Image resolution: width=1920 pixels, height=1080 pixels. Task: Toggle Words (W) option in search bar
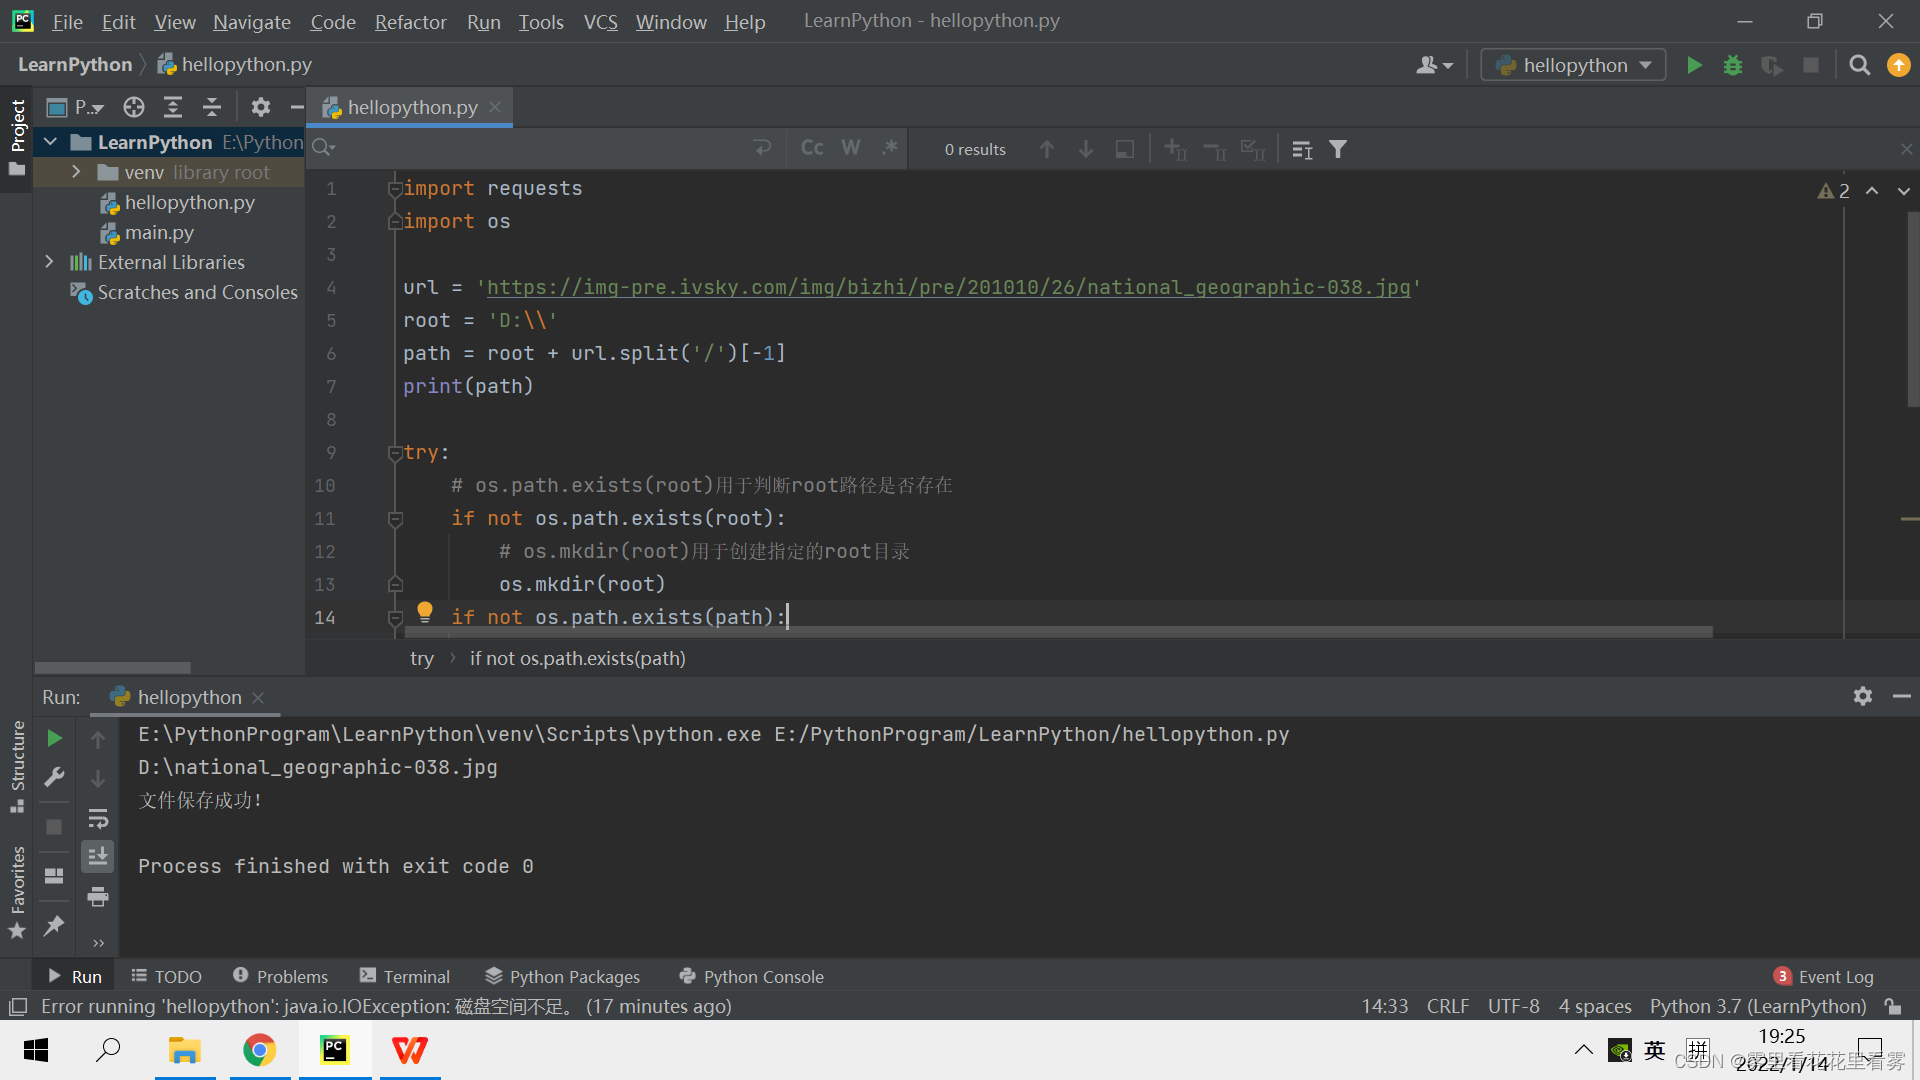[x=850, y=148]
